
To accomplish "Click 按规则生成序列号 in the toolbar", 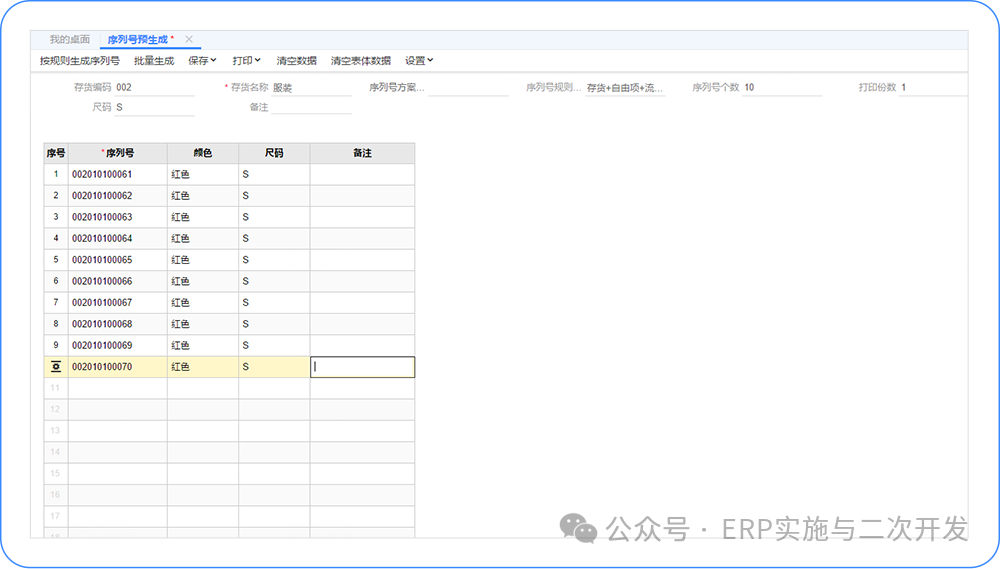I will [x=79, y=61].
